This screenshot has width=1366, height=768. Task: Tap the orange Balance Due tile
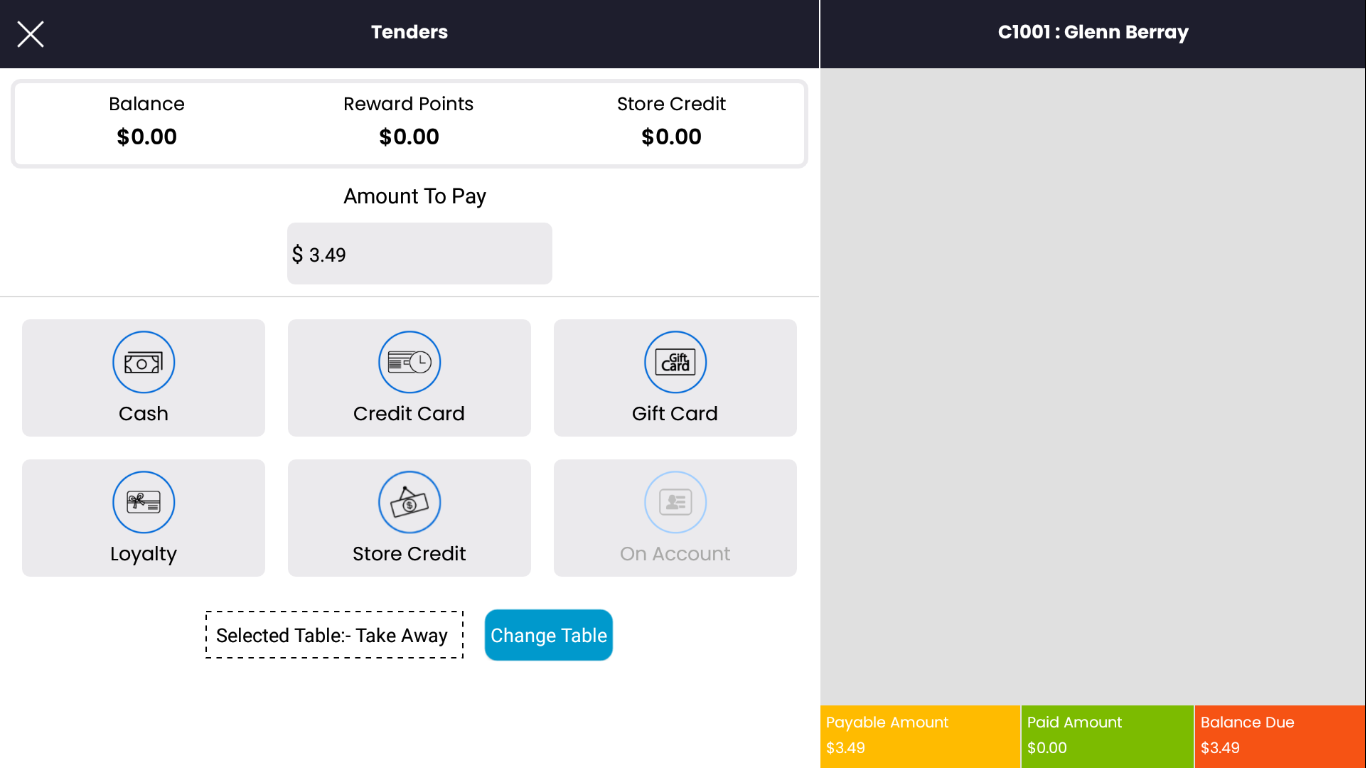pos(1280,736)
